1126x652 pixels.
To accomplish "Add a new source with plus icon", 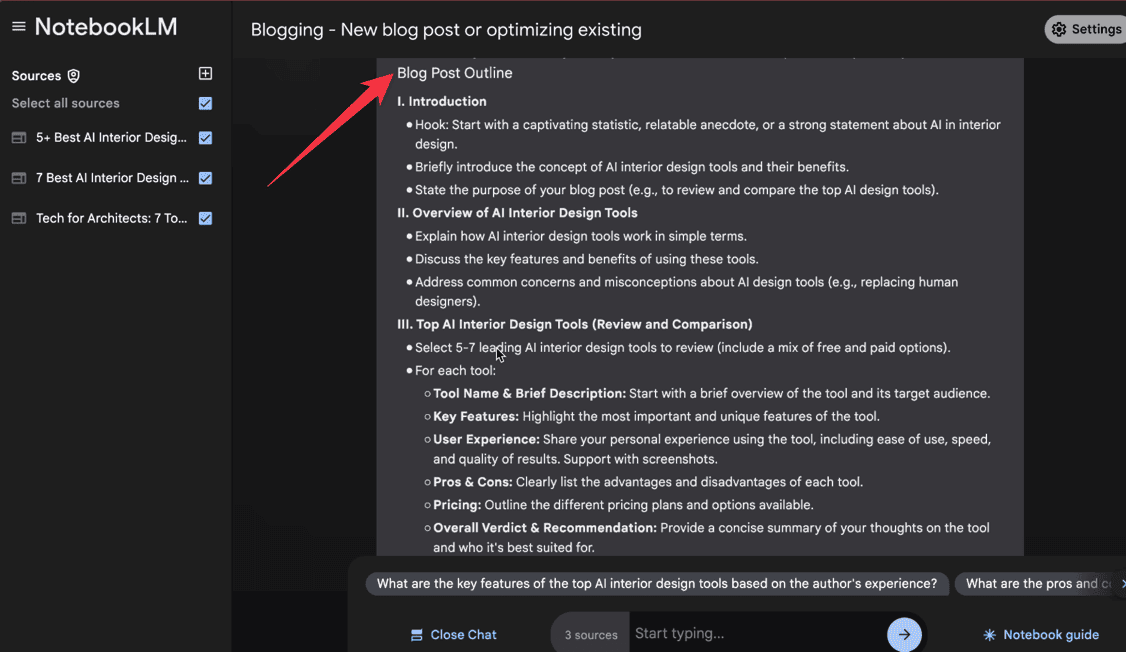I will click(x=205, y=74).
